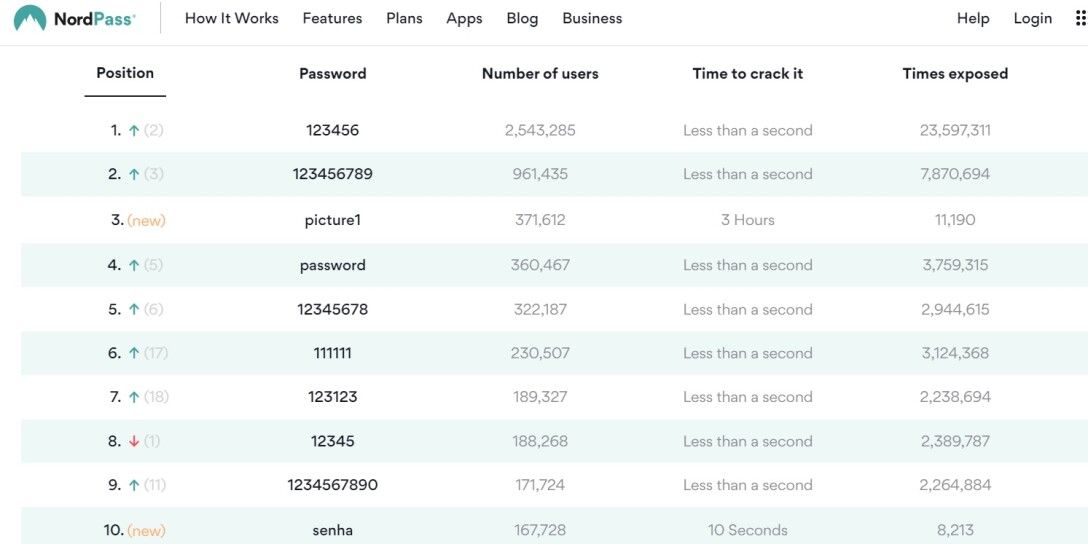Select the picture1 password entry
The image size is (1088, 544).
click(333, 220)
